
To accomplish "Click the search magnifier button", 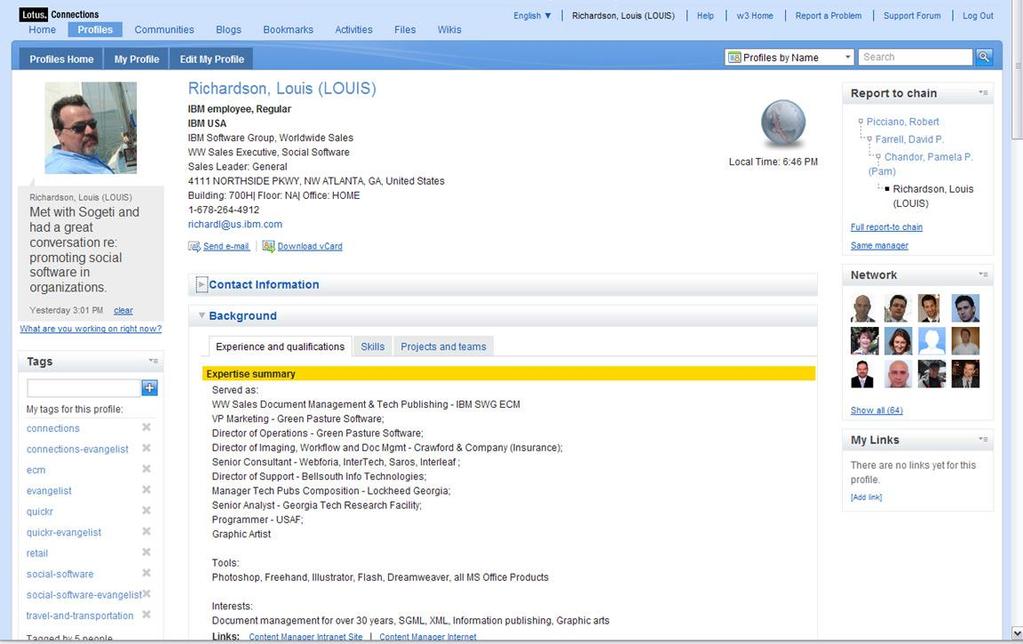I will point(984,57).
